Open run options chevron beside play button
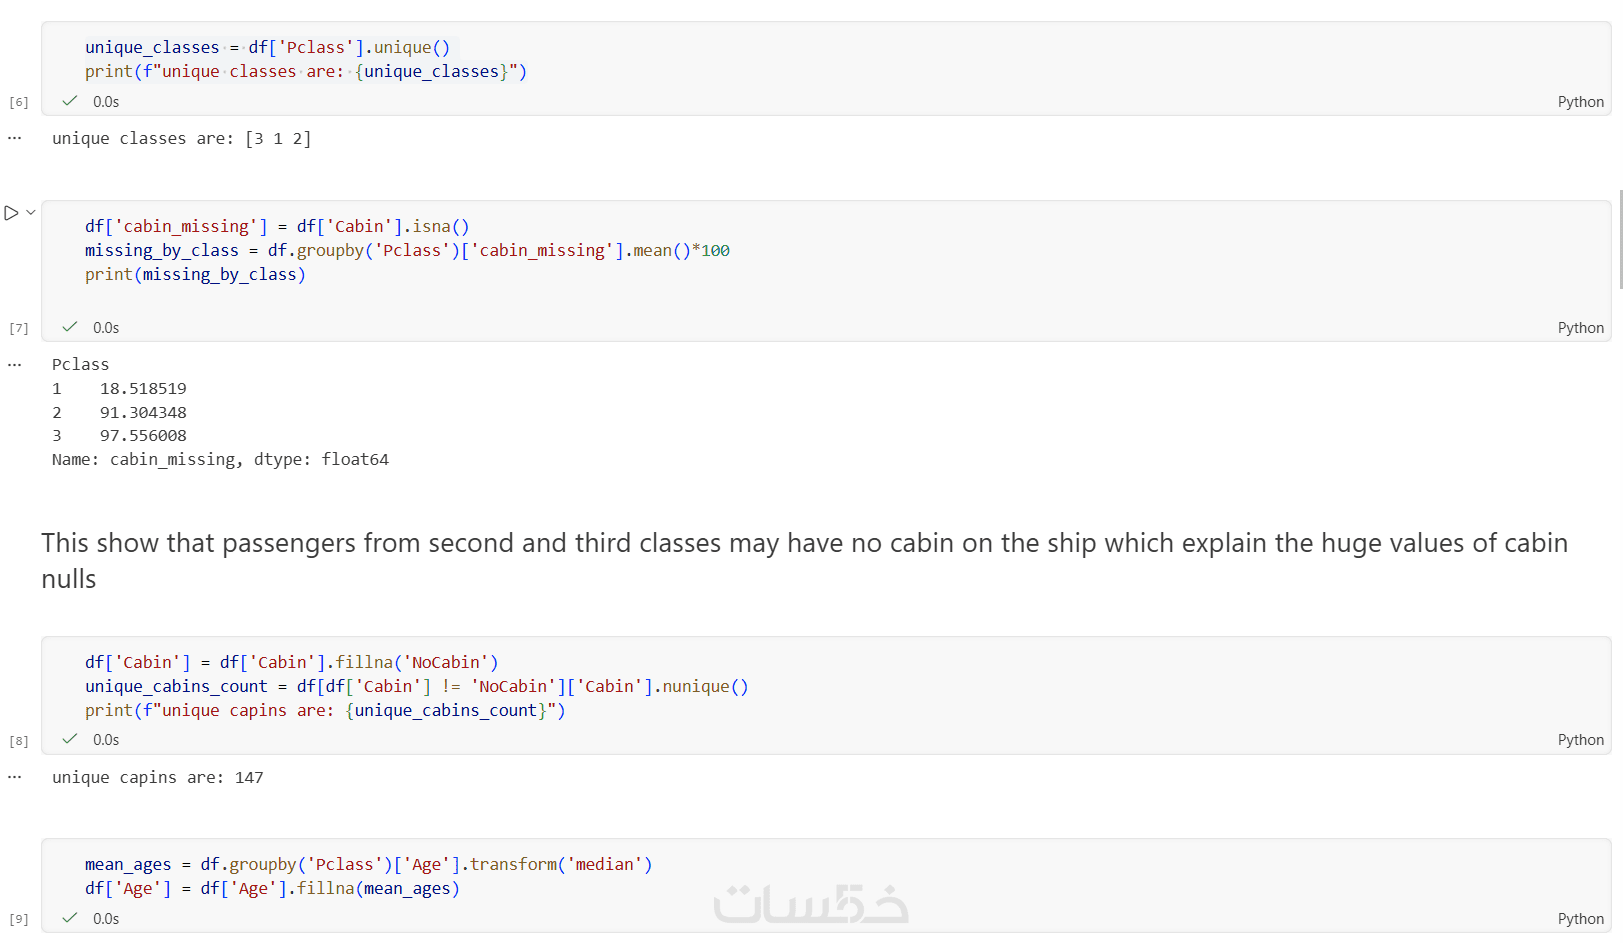The height and width of the screenshot is (943, 1623). [31, 212]
